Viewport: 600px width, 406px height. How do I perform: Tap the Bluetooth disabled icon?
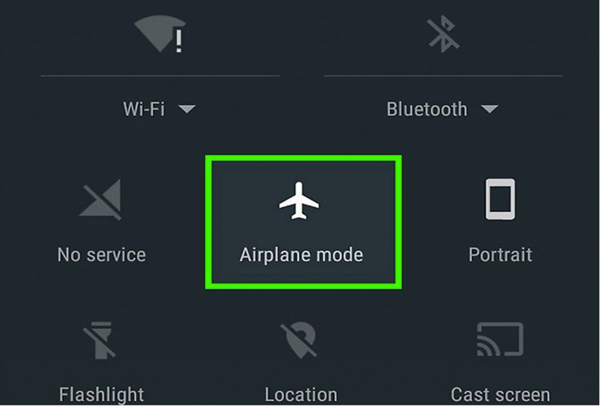[x=443, y=34]
